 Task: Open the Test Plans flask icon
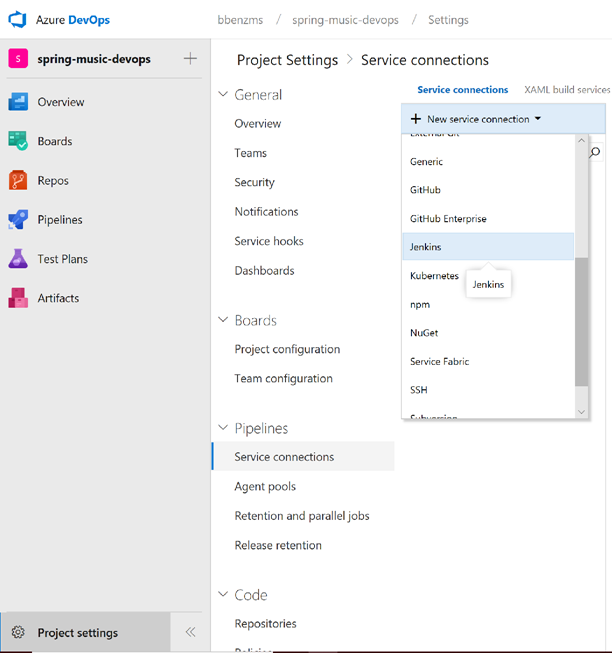pyautogui.click(x=18, y=259)
